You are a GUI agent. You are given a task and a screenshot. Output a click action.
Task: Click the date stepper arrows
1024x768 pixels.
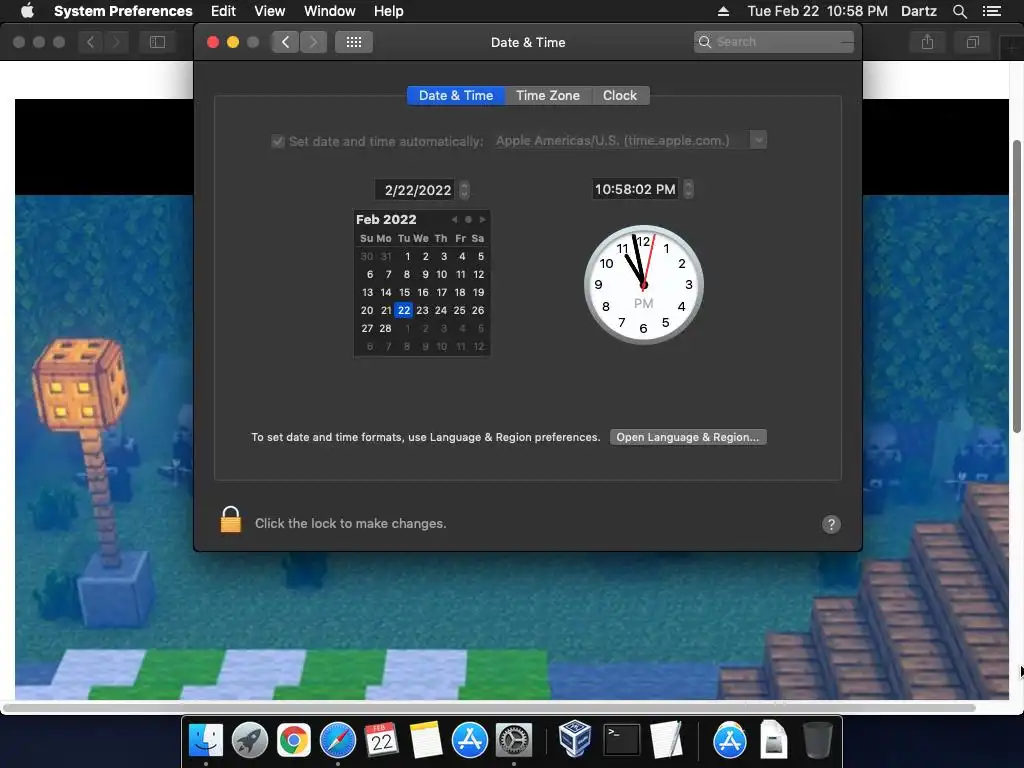(x=464, y=190)
